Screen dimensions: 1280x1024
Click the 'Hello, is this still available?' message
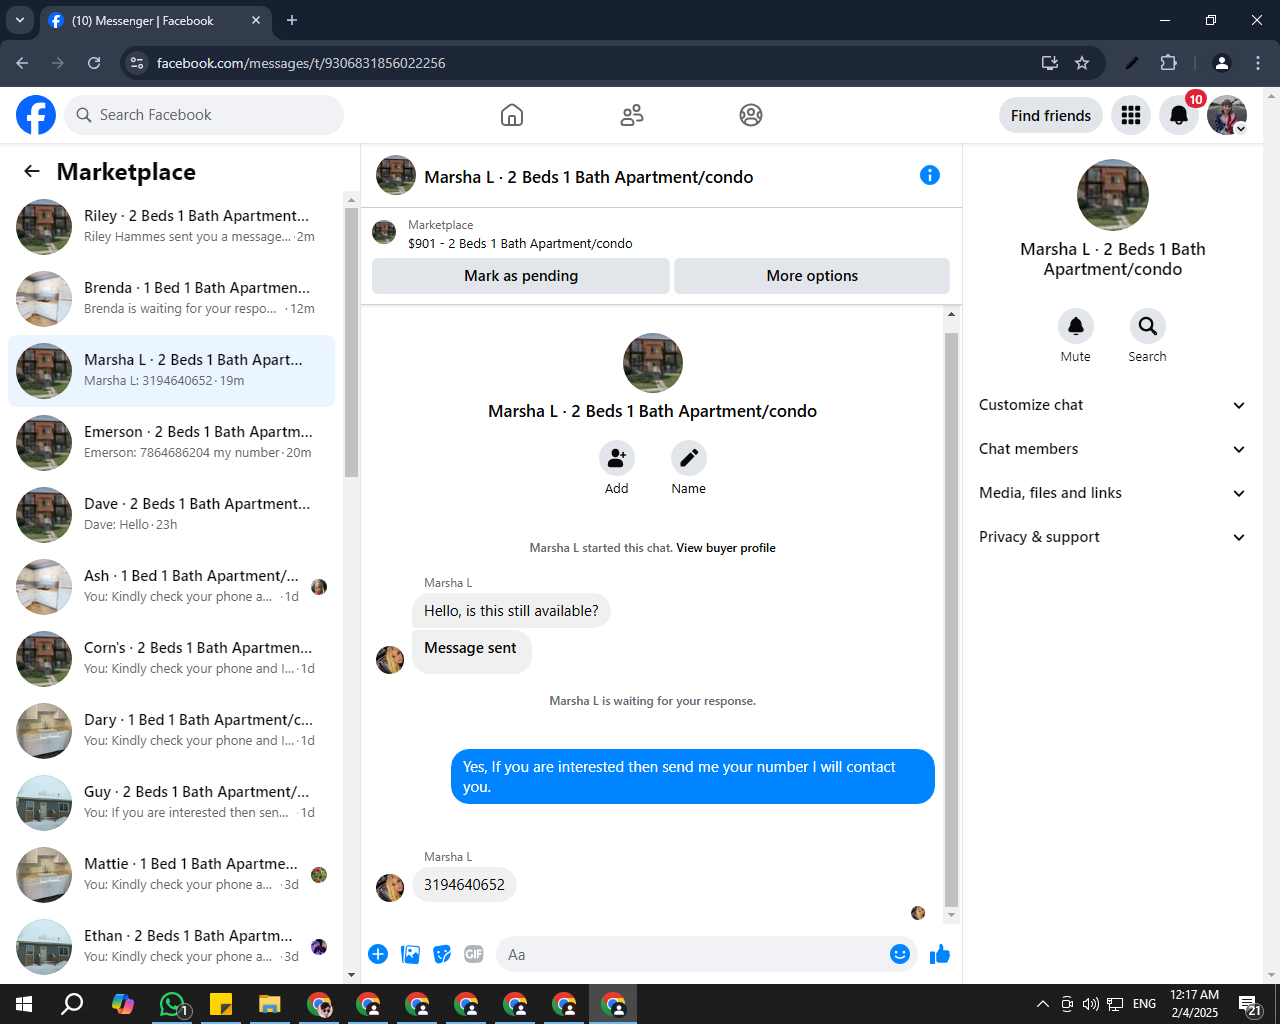click(511, 611)
